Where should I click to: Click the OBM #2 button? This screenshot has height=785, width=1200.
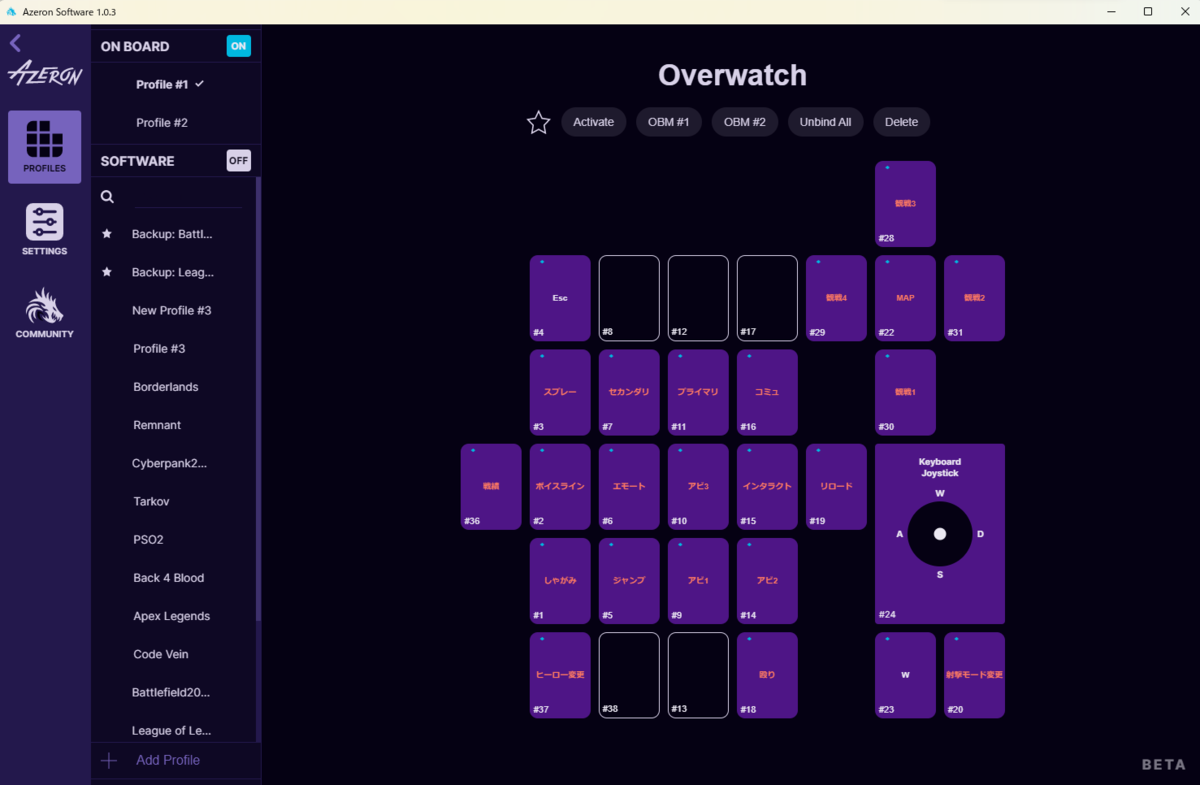(745, 122)
